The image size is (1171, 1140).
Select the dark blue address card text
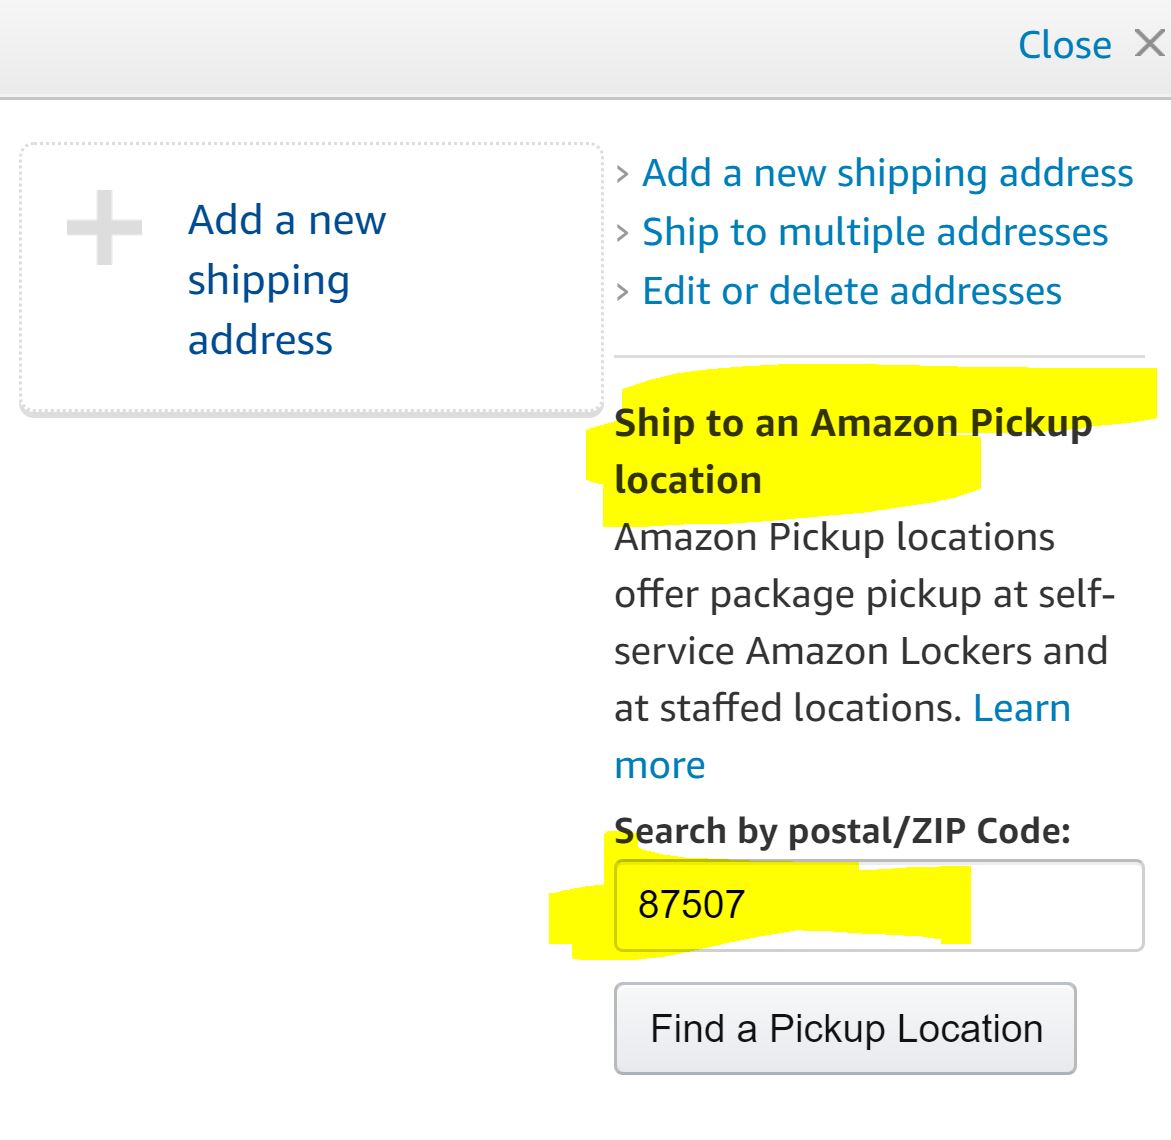[286, 279]
